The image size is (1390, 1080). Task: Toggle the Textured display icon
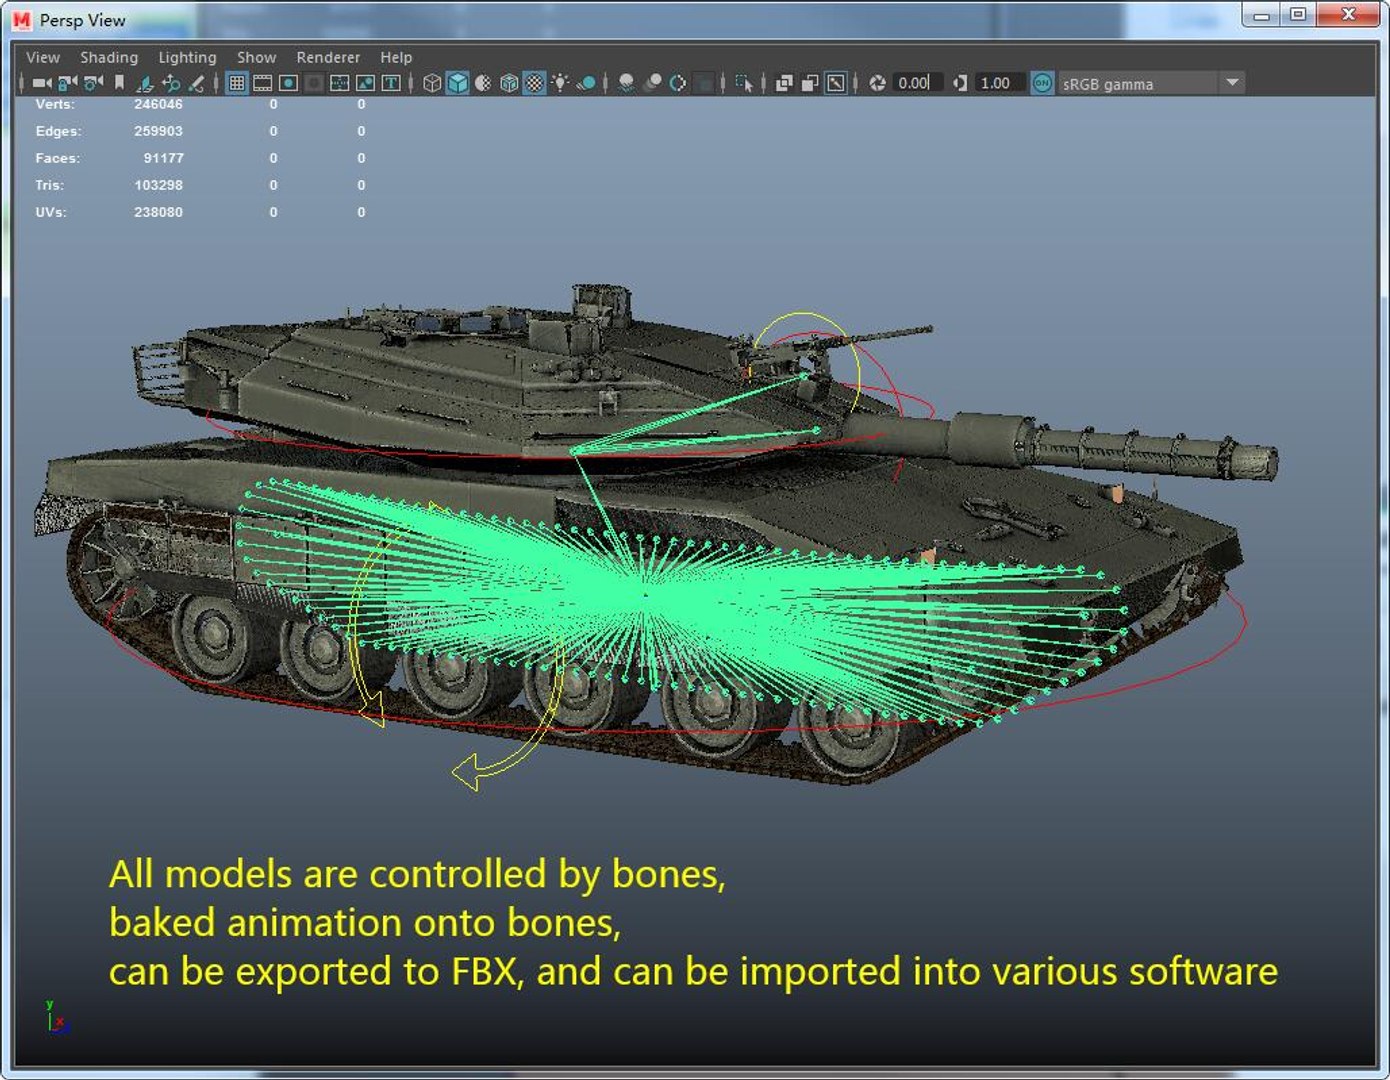(535, 83)
